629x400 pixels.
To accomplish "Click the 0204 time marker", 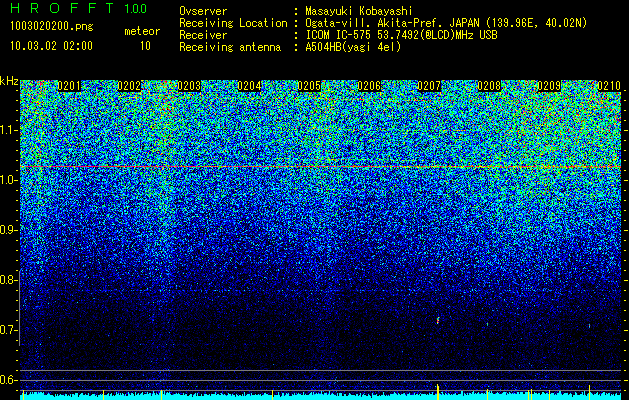I will (249, 86).
